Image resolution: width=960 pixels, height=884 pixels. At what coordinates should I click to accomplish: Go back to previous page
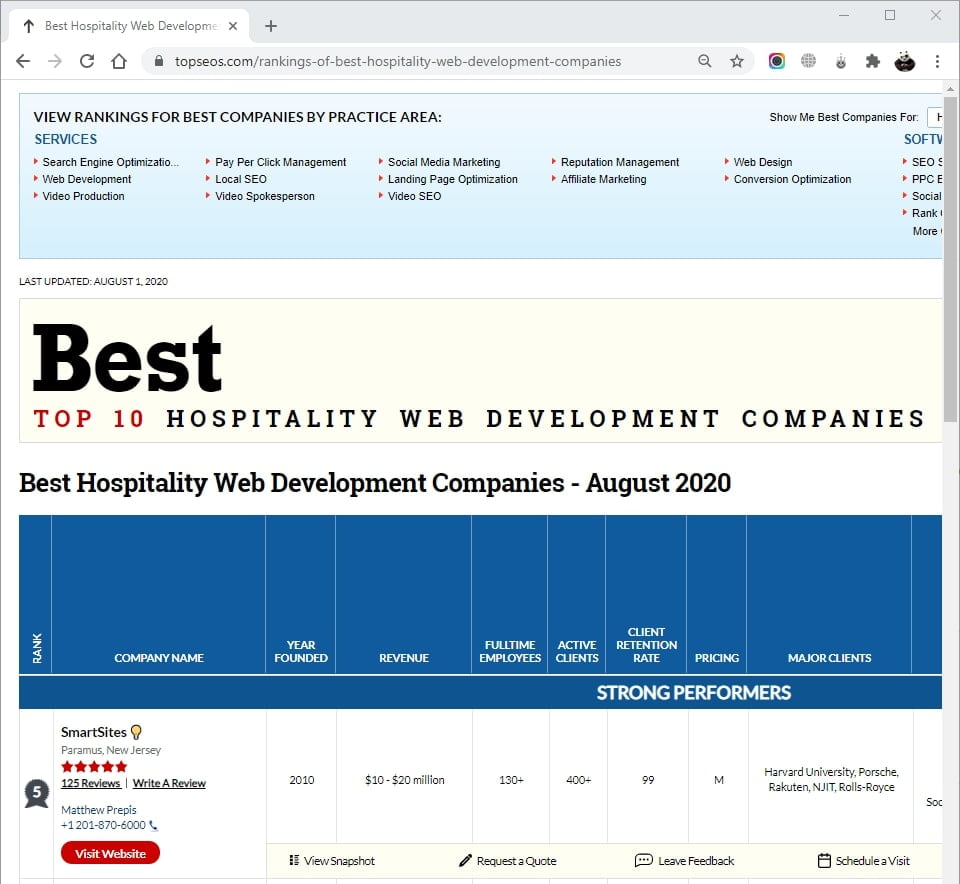click(23, 61)
